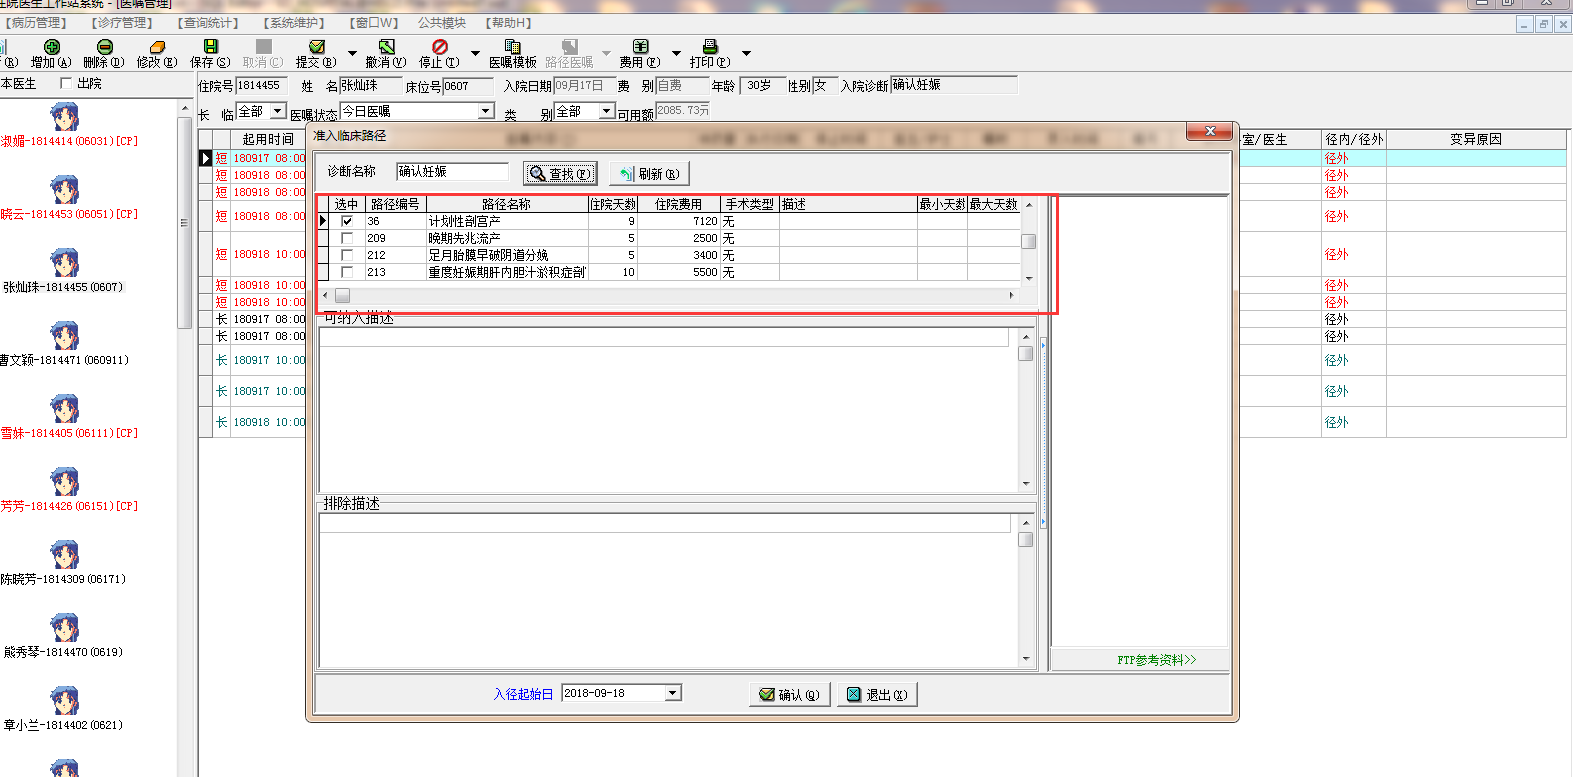The image size is (1573, 777).
Task: Open the FTP参考资料 link
Action: pos(1156,660)
